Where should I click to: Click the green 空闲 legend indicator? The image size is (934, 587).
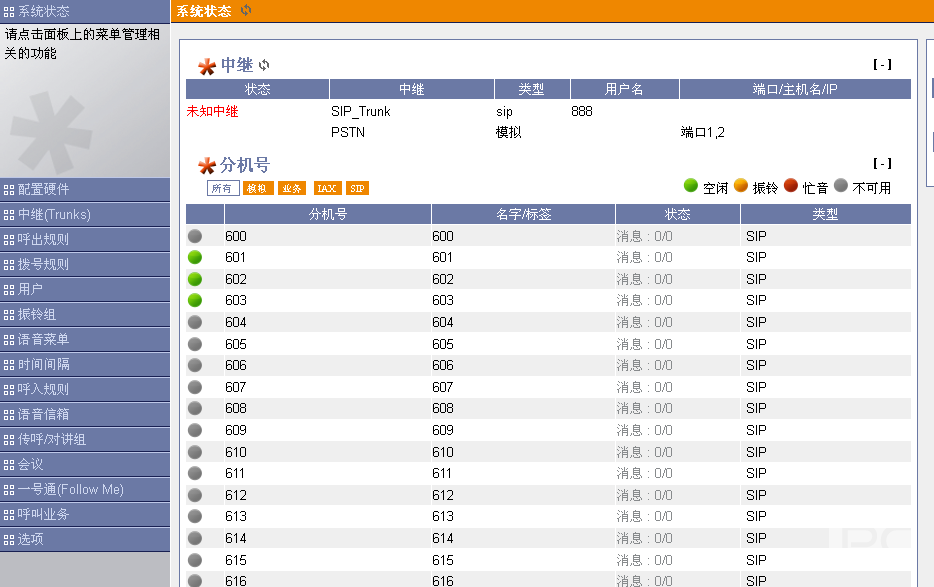690,186
